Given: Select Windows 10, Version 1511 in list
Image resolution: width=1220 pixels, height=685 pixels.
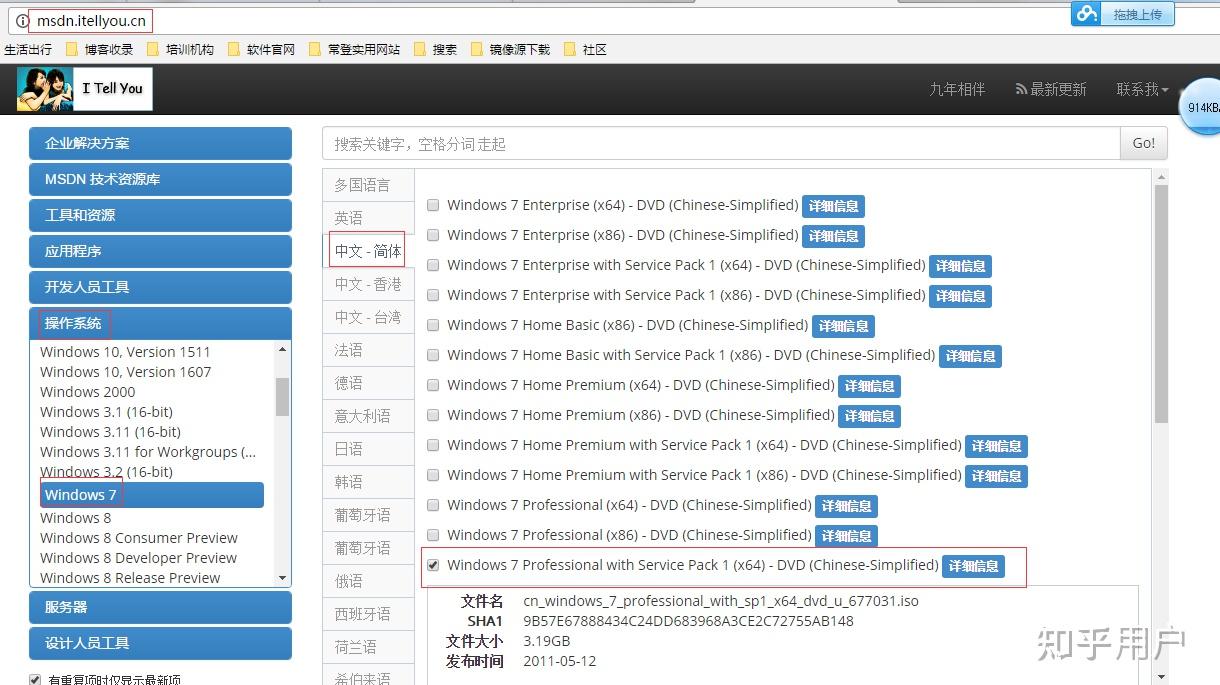Looking at the screenshot, I should coord(125,352).
